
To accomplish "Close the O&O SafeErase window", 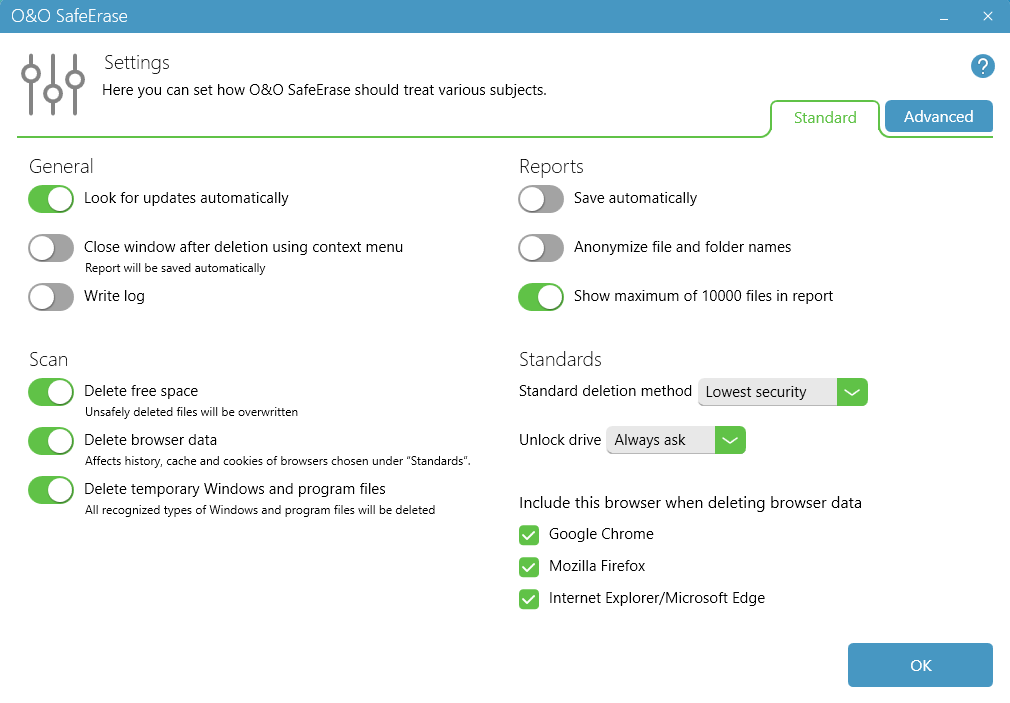I will point(988,16).
